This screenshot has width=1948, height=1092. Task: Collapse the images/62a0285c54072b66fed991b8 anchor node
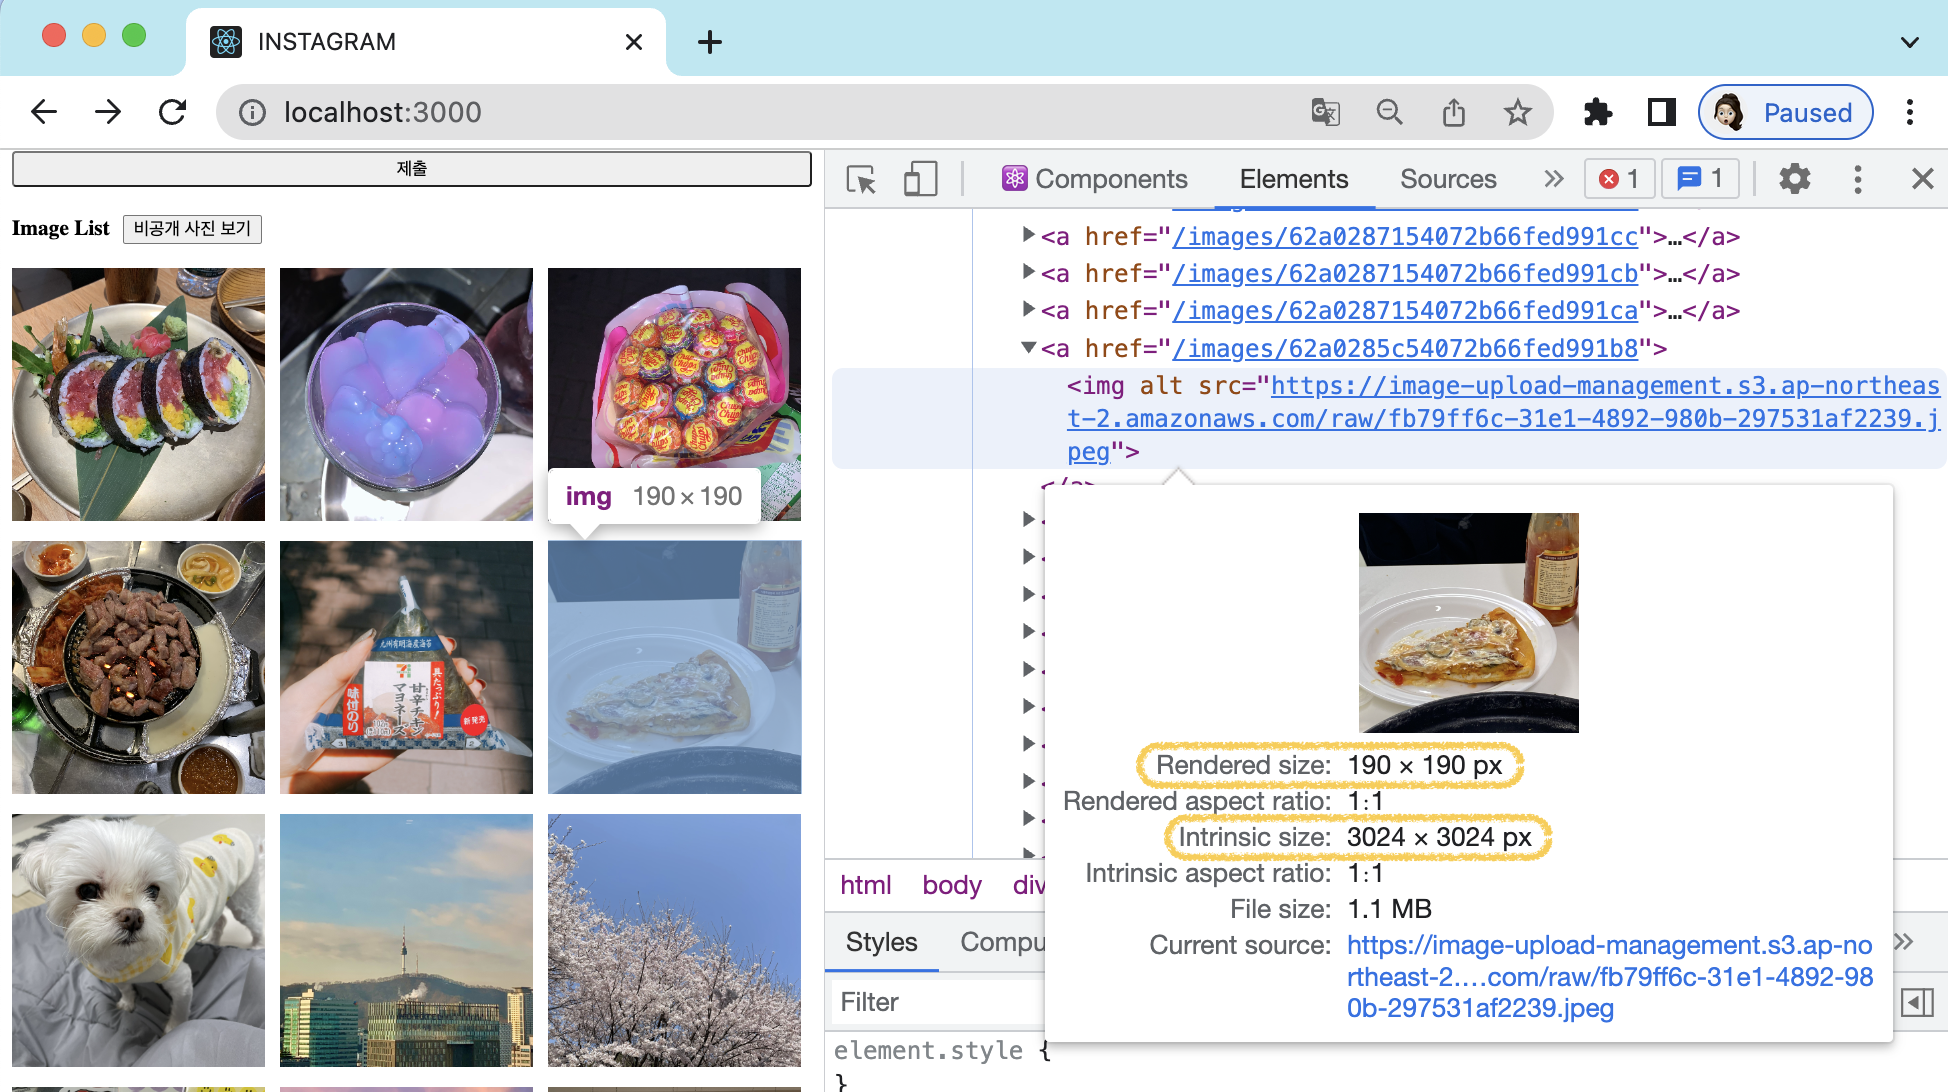[1028, 348]
